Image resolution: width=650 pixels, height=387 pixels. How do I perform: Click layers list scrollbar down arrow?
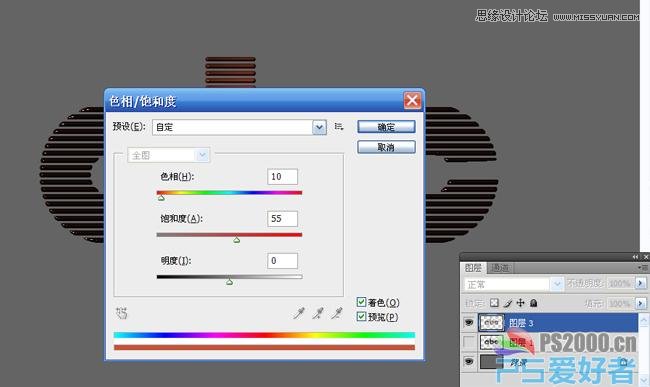[643, 379]
